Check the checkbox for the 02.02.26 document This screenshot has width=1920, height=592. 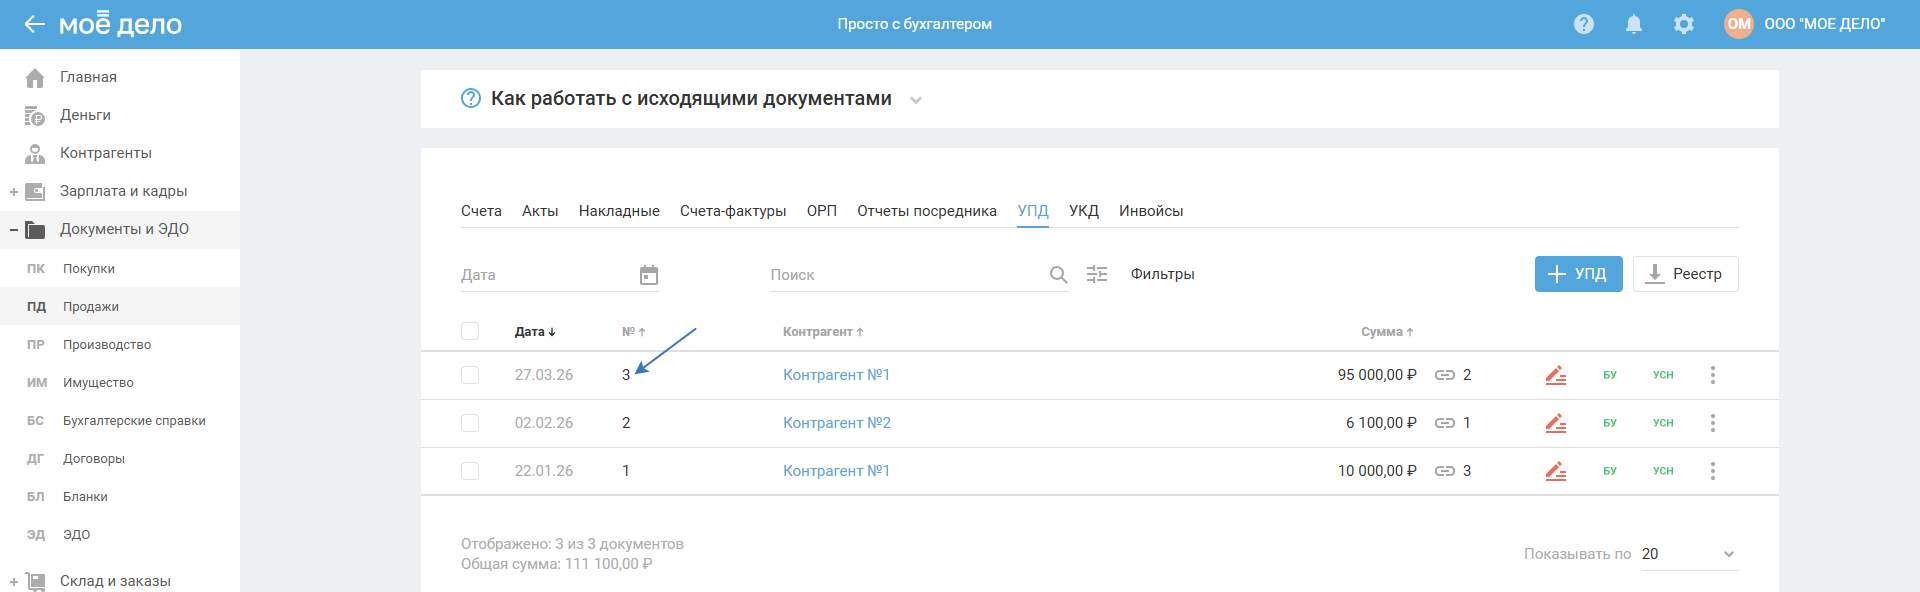coord(470,423)
